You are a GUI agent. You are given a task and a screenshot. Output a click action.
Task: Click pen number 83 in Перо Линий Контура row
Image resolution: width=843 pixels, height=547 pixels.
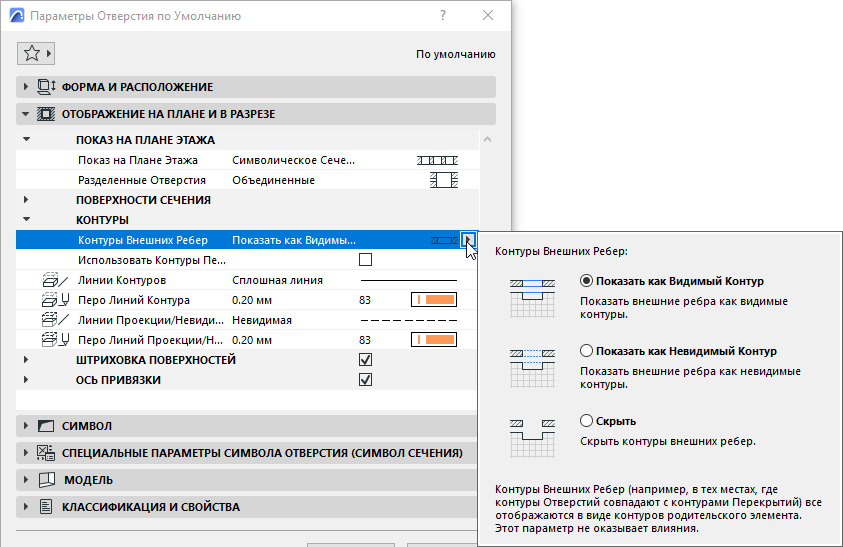tap(365, 300)
